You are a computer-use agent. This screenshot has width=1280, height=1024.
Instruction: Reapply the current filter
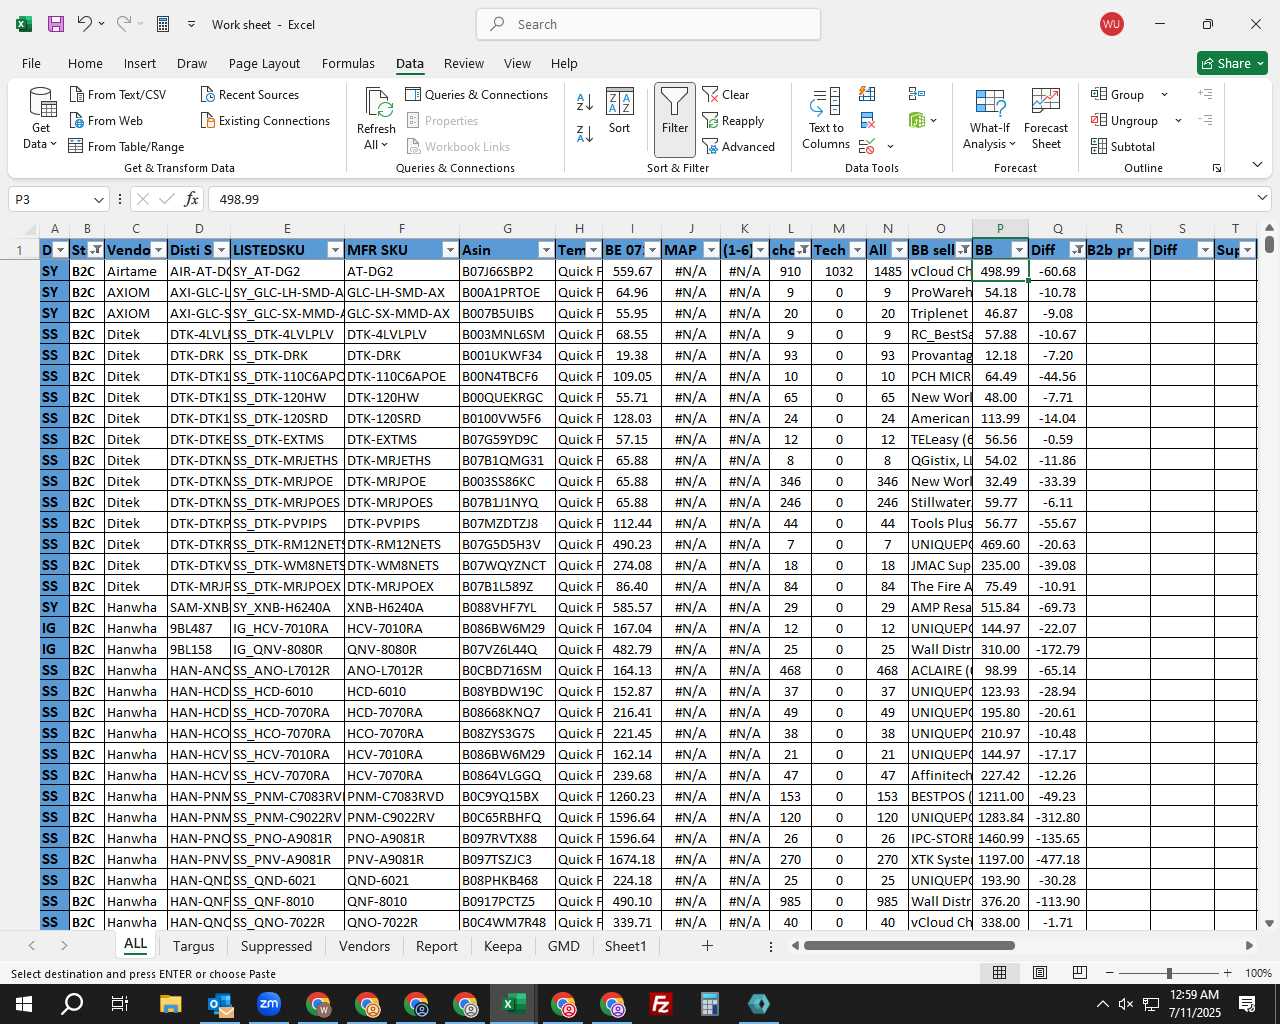[734, 120]
